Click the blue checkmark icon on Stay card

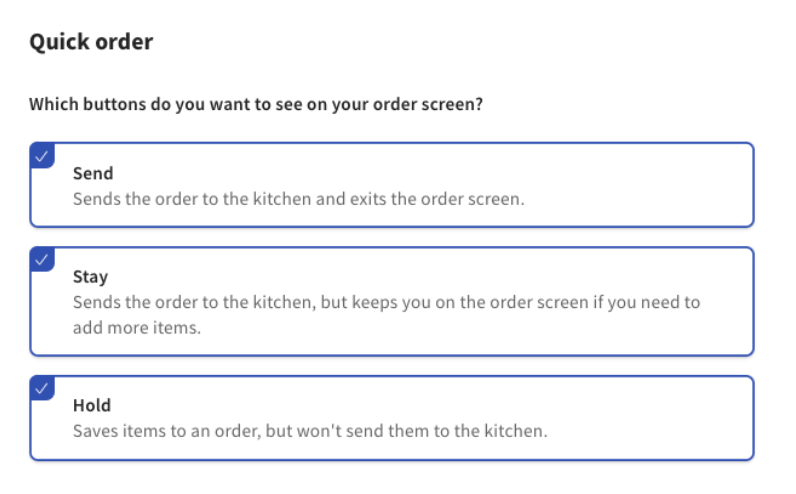tap(42, 259)
